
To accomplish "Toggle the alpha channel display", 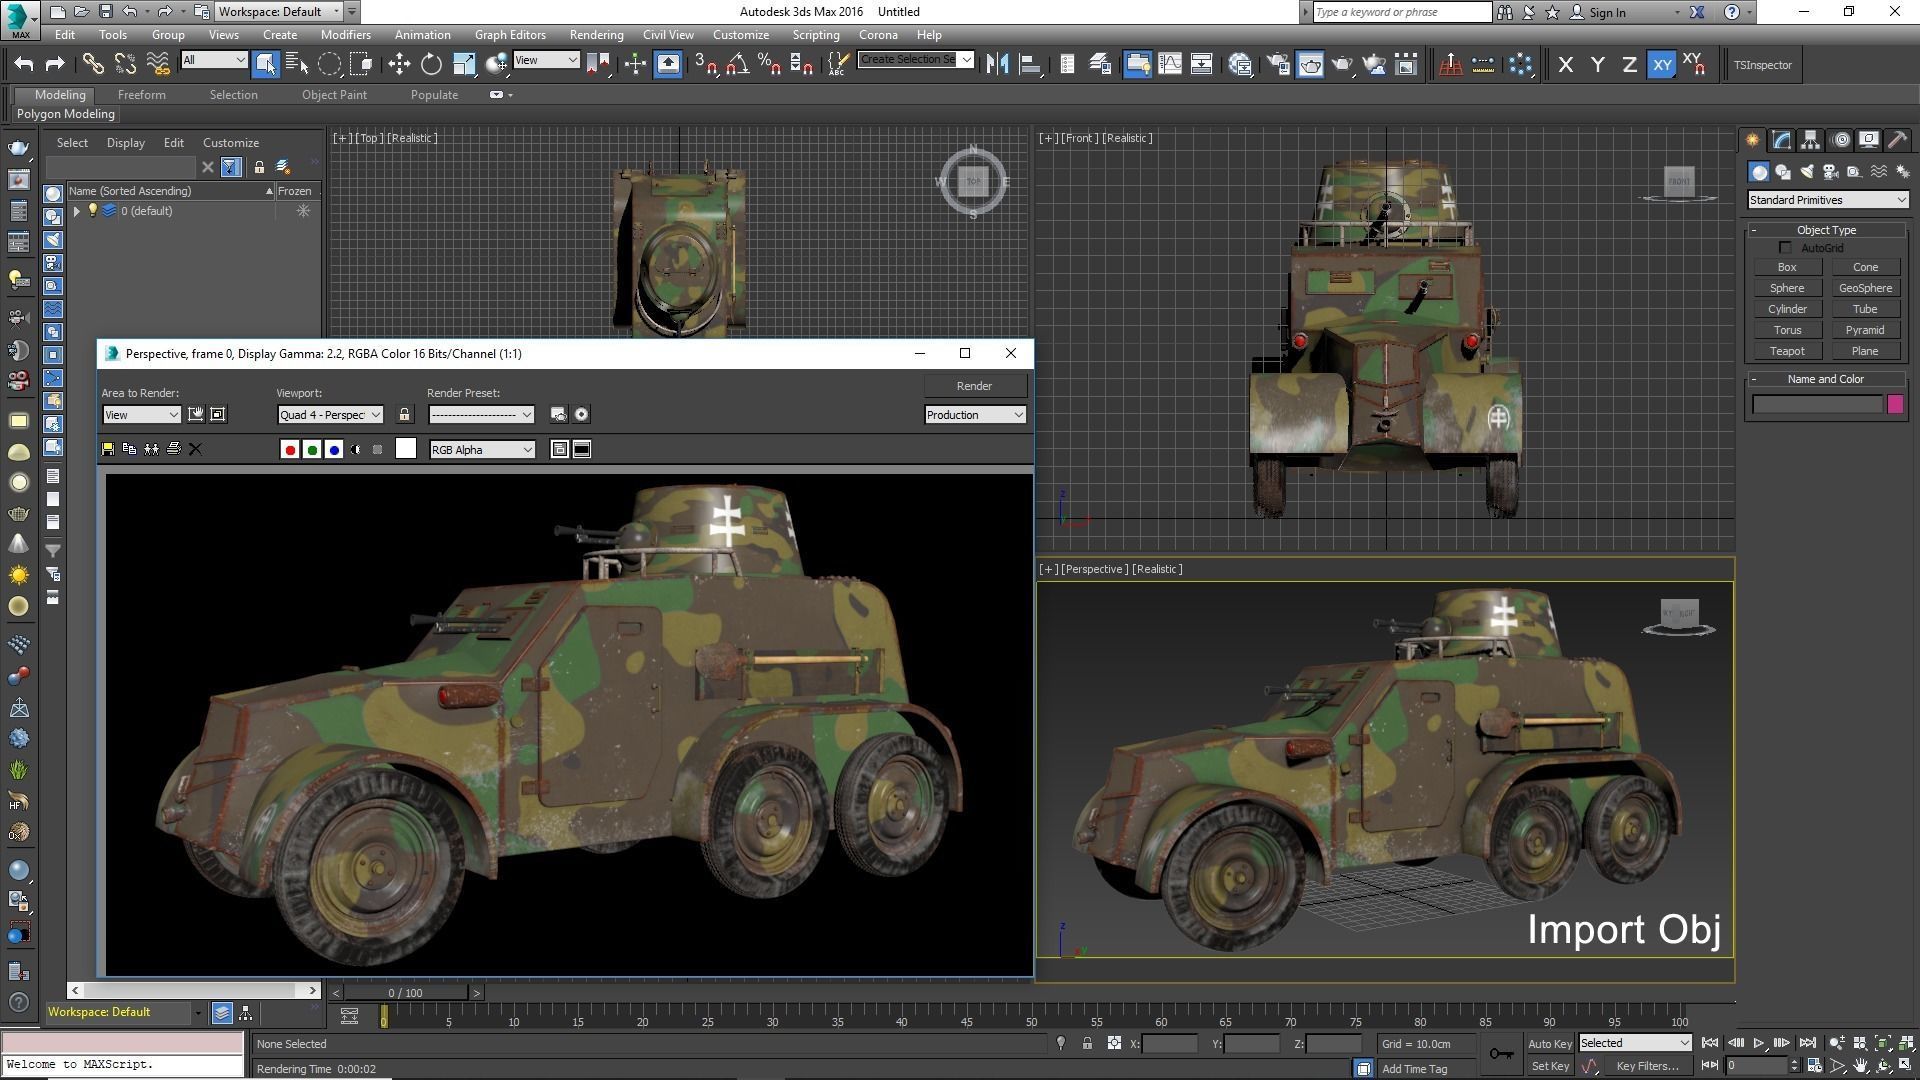I will 356,450.
